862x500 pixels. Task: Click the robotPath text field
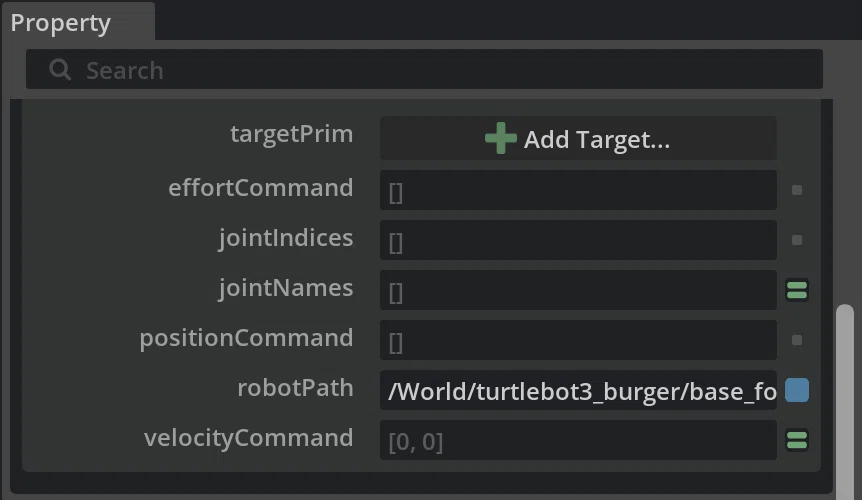coord(578,390)
